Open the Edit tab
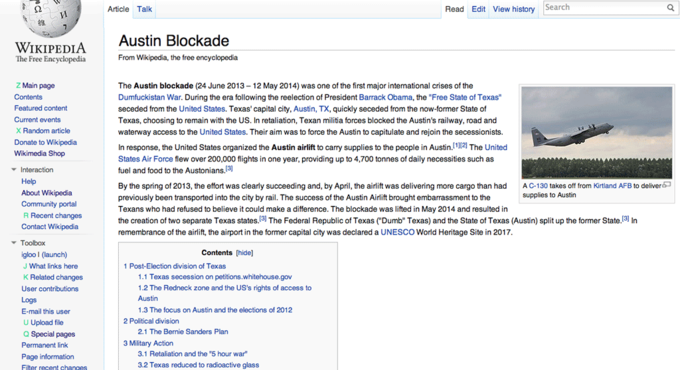This screenshot has height=370, width=680. (x=478, y=9)
